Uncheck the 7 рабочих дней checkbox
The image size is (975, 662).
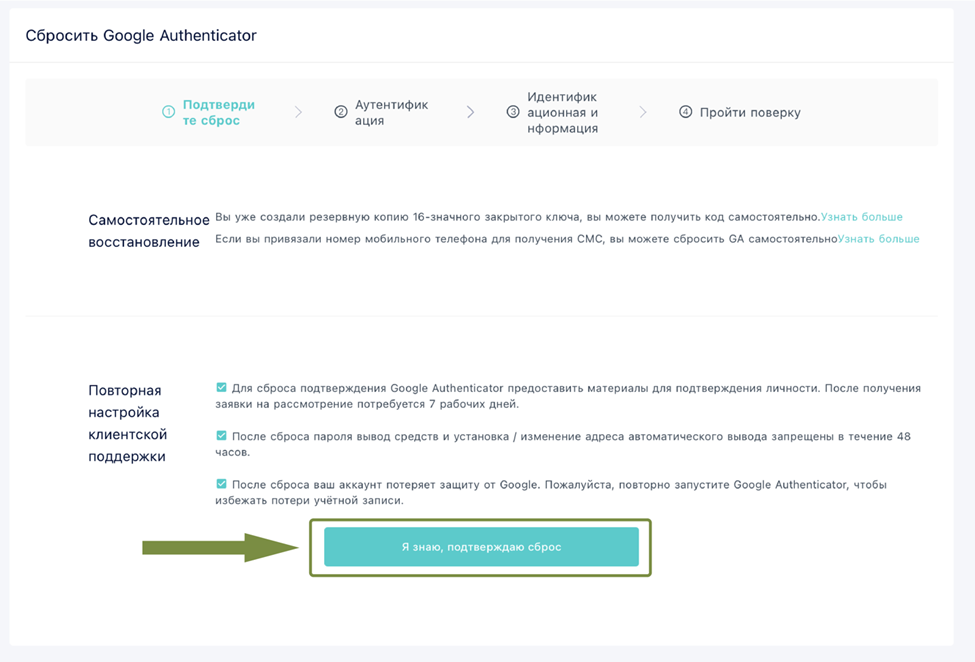coord(221,387)
